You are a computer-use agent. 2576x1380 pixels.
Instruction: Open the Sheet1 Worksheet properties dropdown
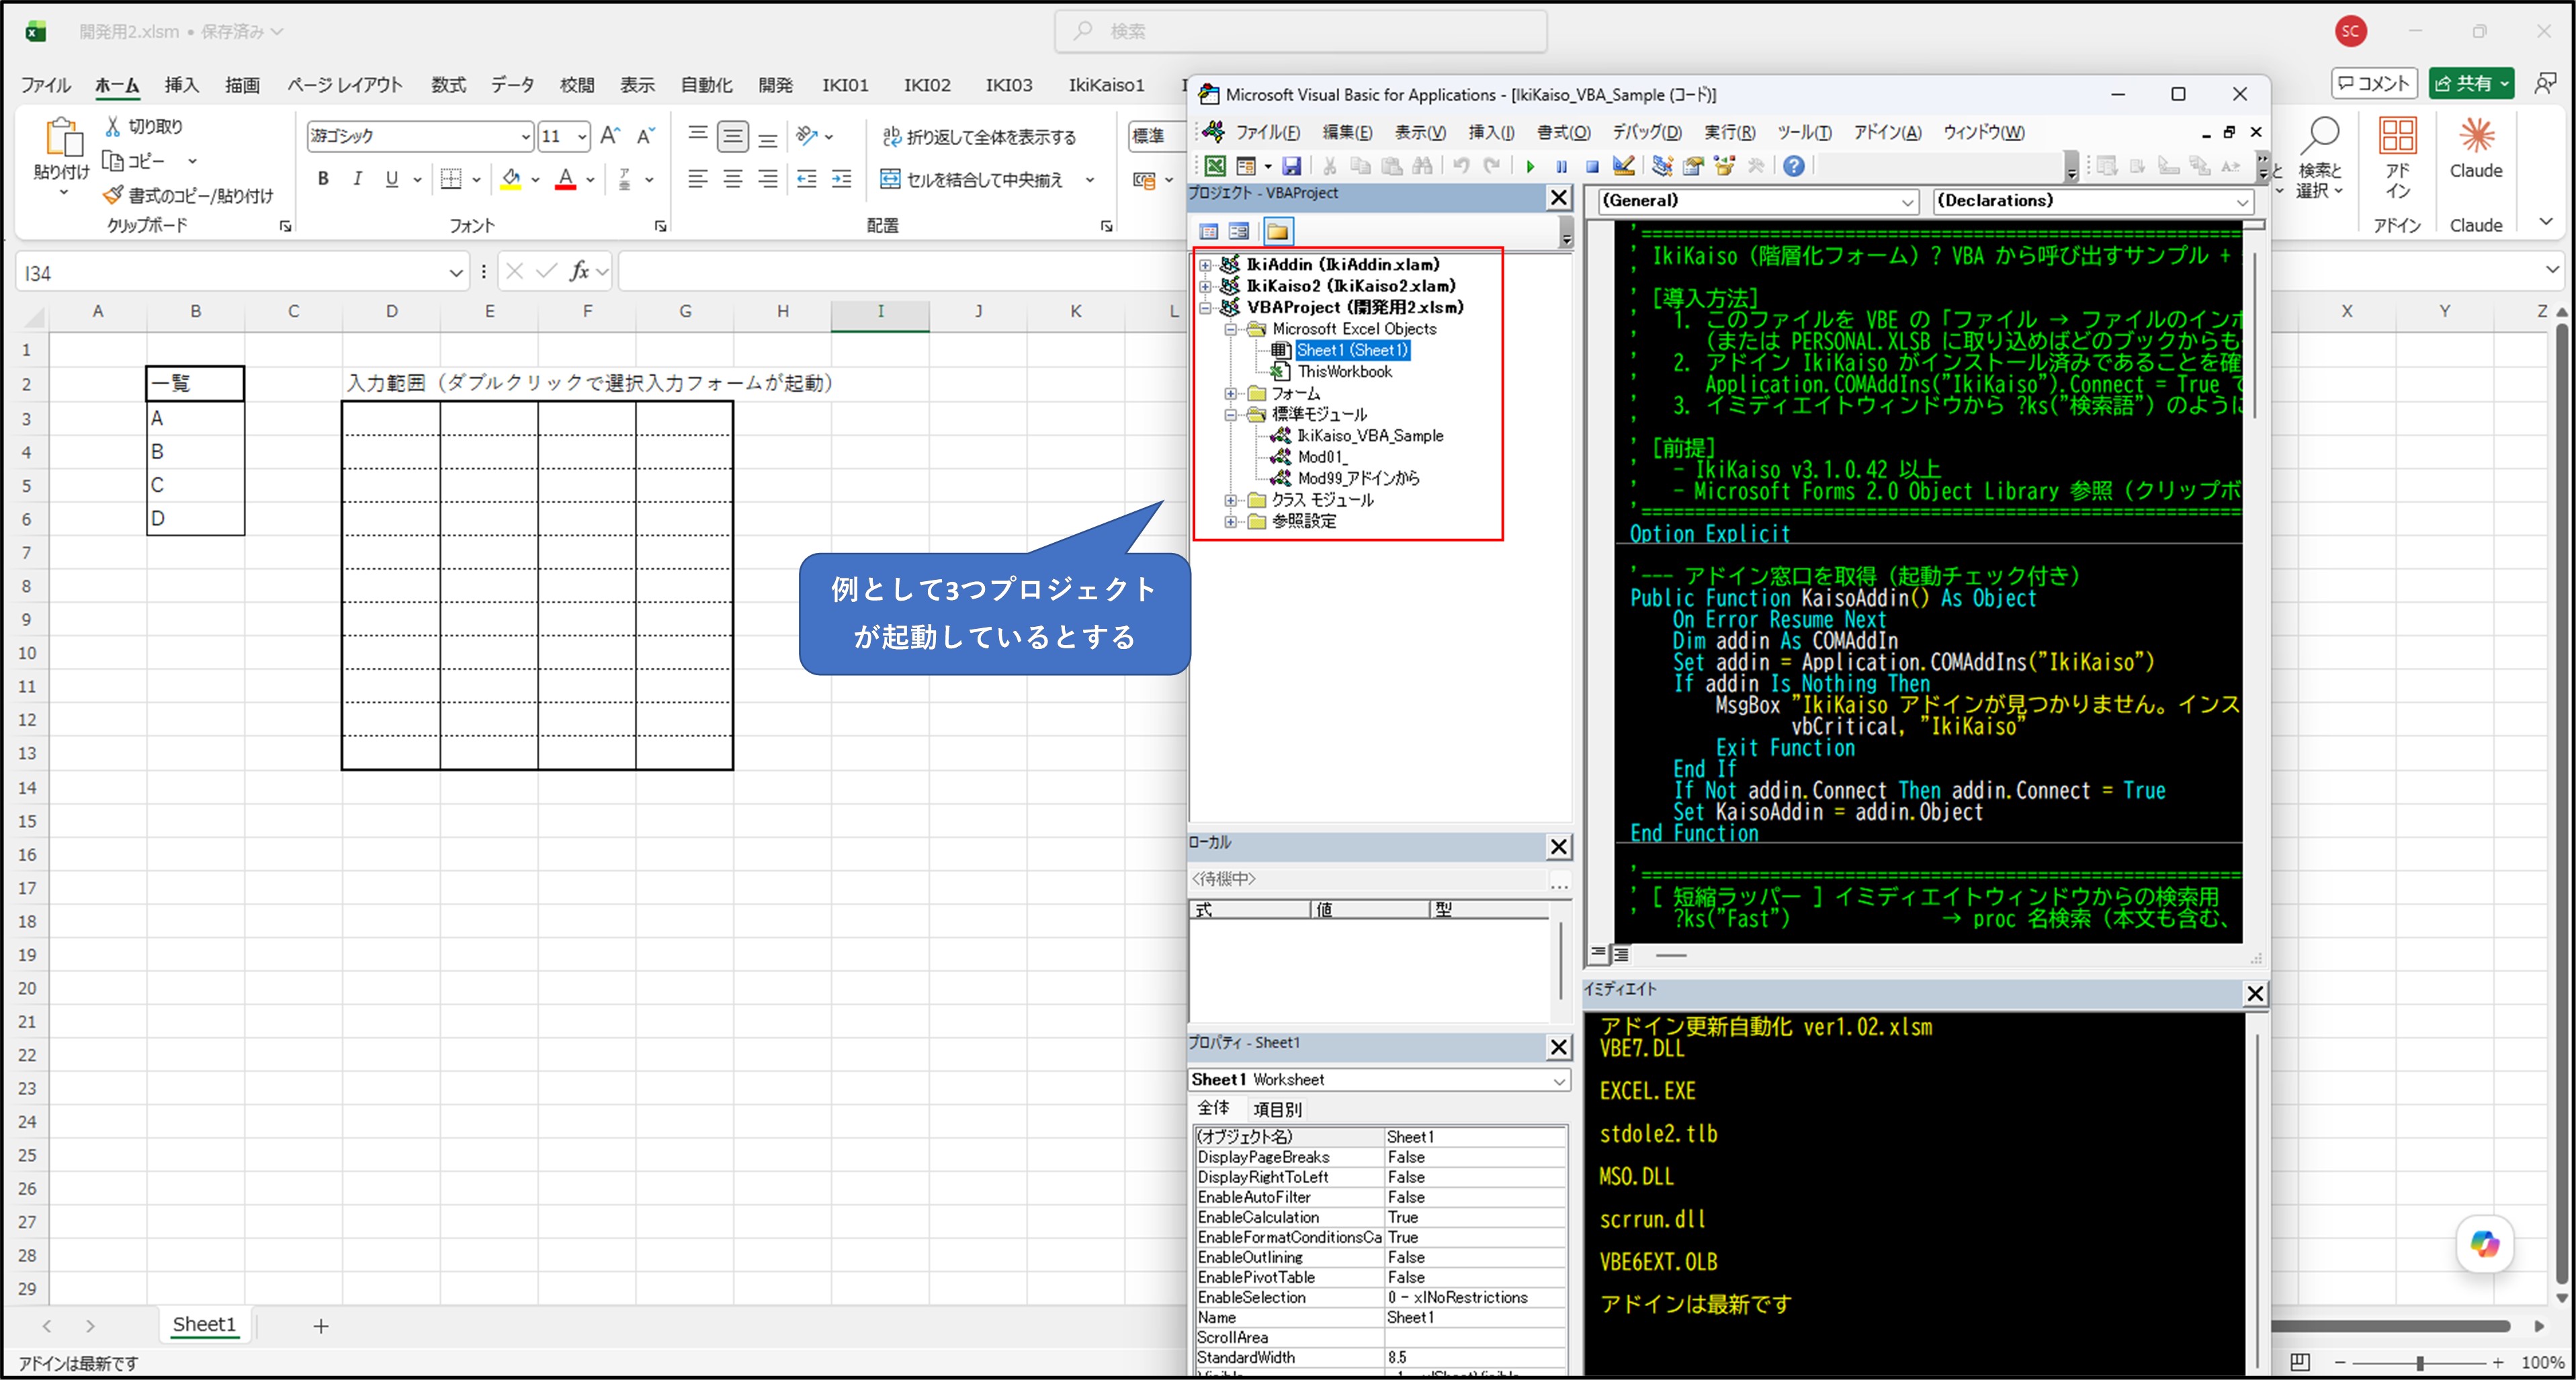point(1559,1081)
